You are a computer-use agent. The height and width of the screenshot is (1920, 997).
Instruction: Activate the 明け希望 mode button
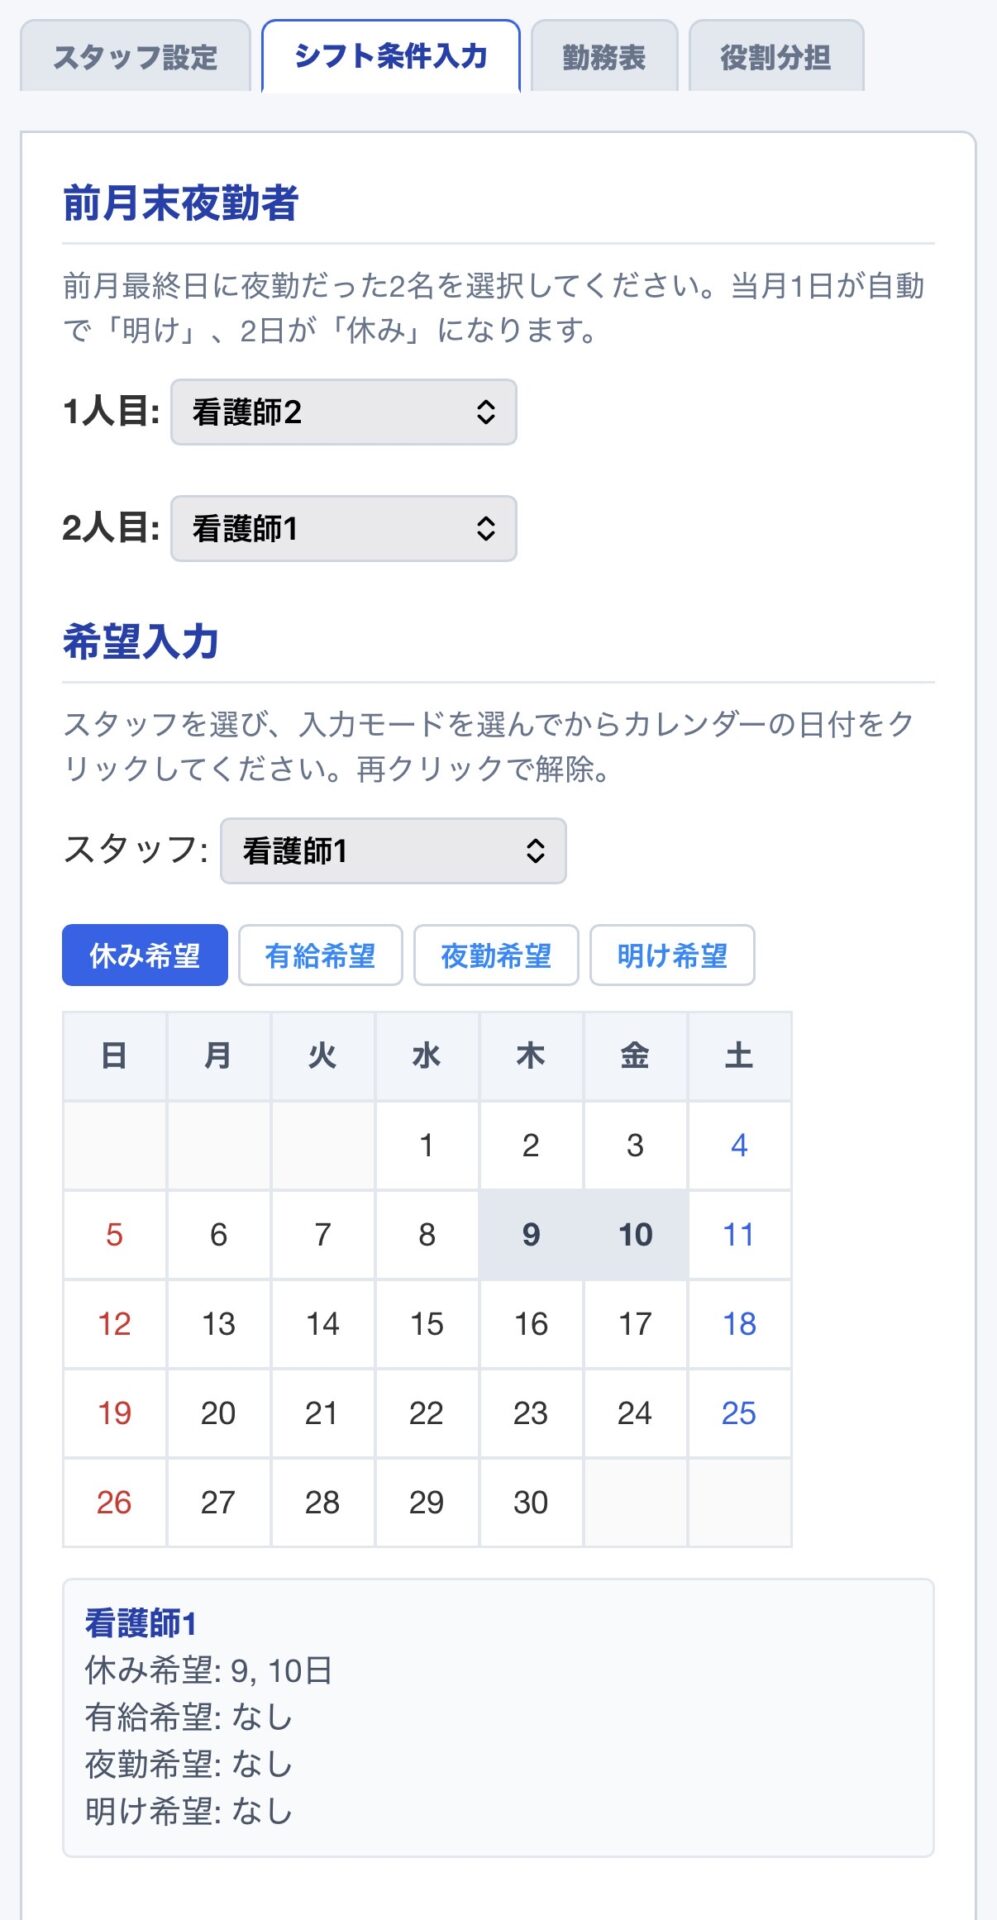point(672,956)
